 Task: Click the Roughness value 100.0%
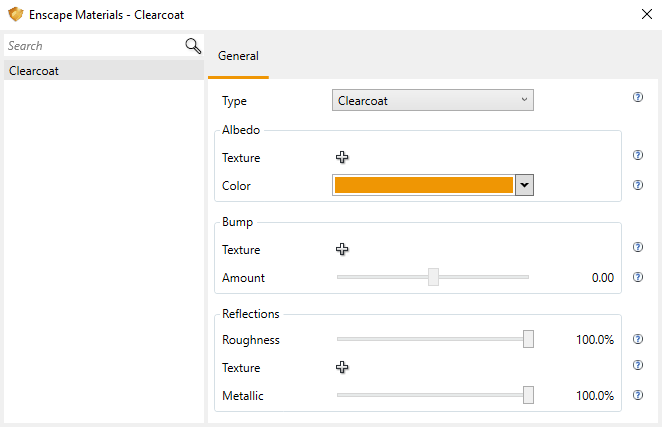pyautogui.click(x=594, y=340)
